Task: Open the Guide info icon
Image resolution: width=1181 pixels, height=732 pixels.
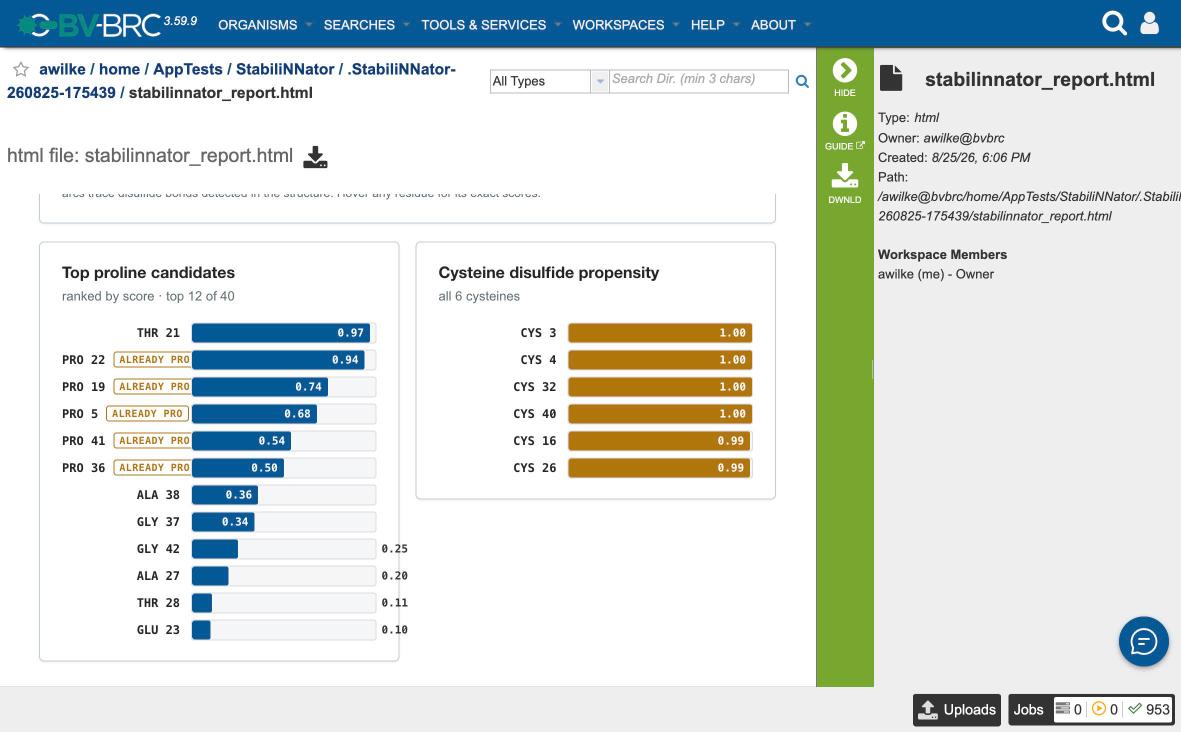Action: [x=844, y=131]
